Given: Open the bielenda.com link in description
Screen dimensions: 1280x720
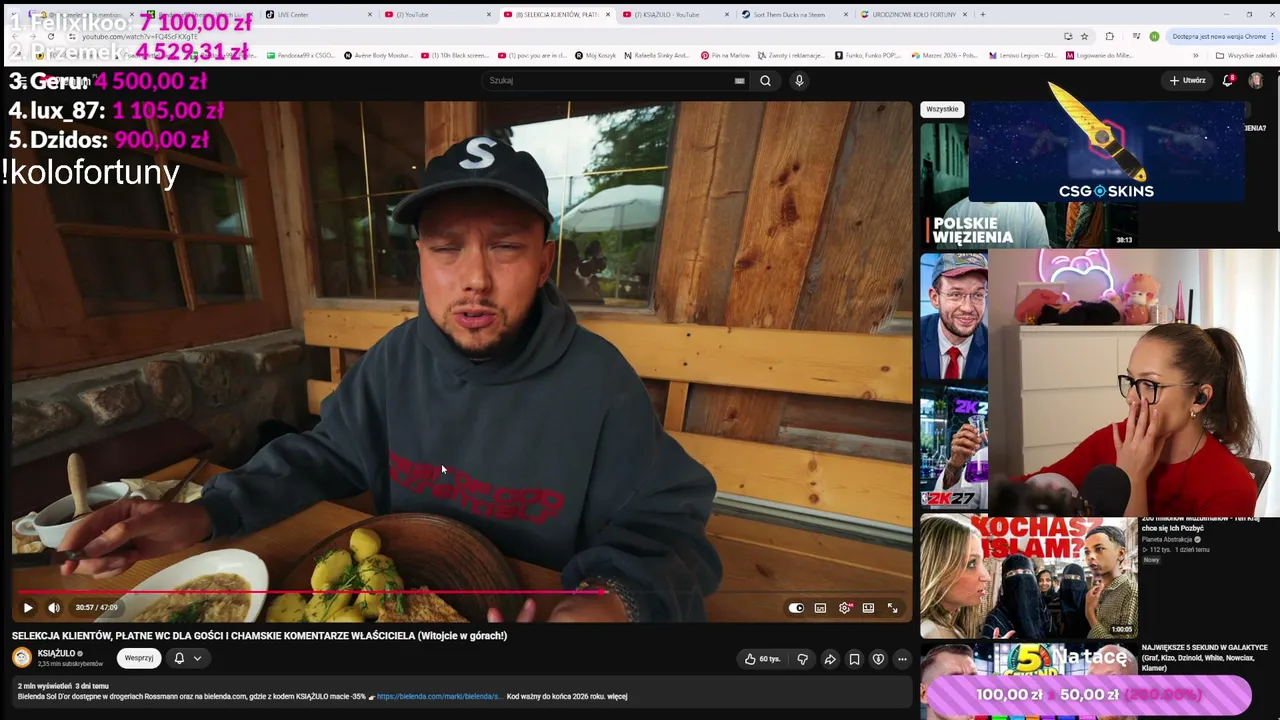Looking at the screenshot, I should [439, 696].
